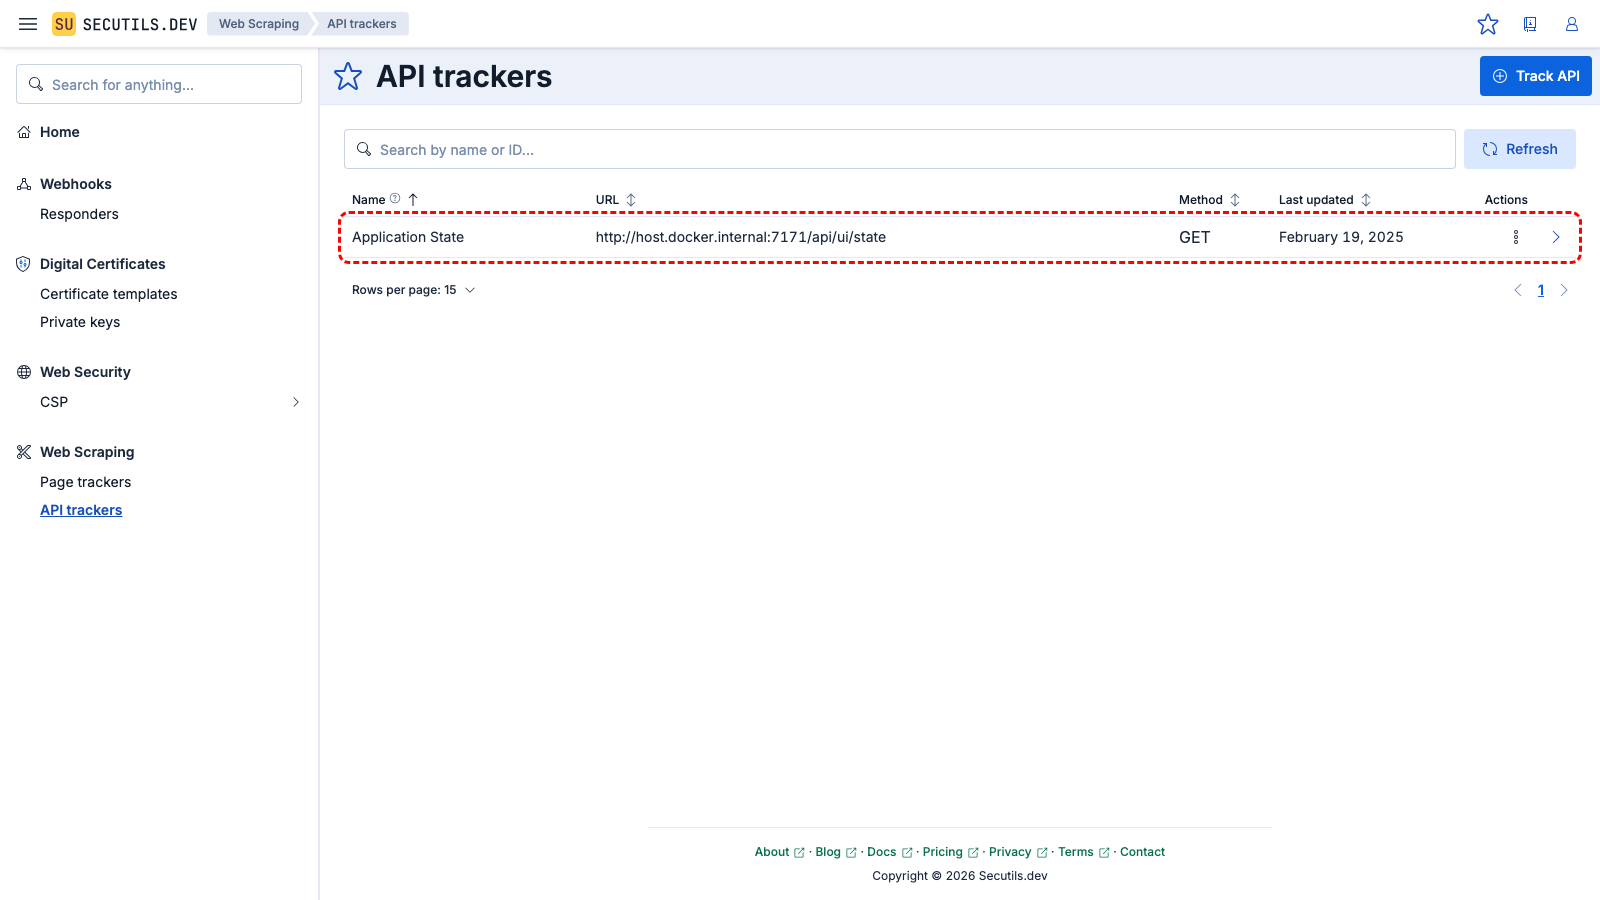Click the star favorites icon in the header
The width and height of the screenshot is (1600, 900).
(1489, 24)
